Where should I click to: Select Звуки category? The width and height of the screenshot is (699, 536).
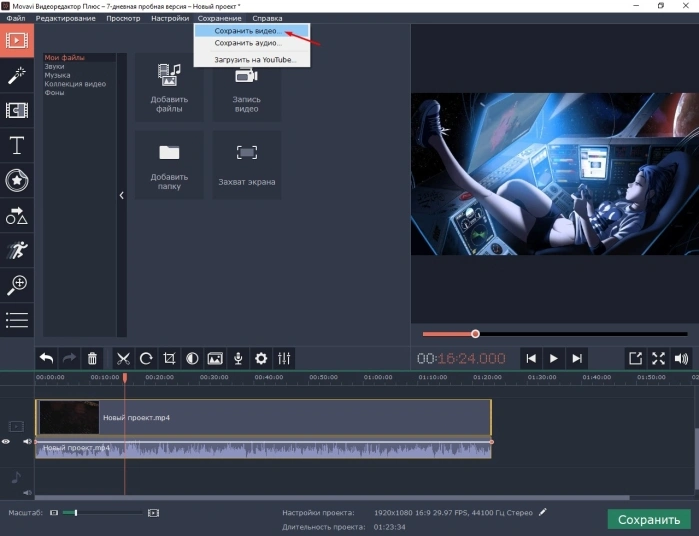coord(54,66)
